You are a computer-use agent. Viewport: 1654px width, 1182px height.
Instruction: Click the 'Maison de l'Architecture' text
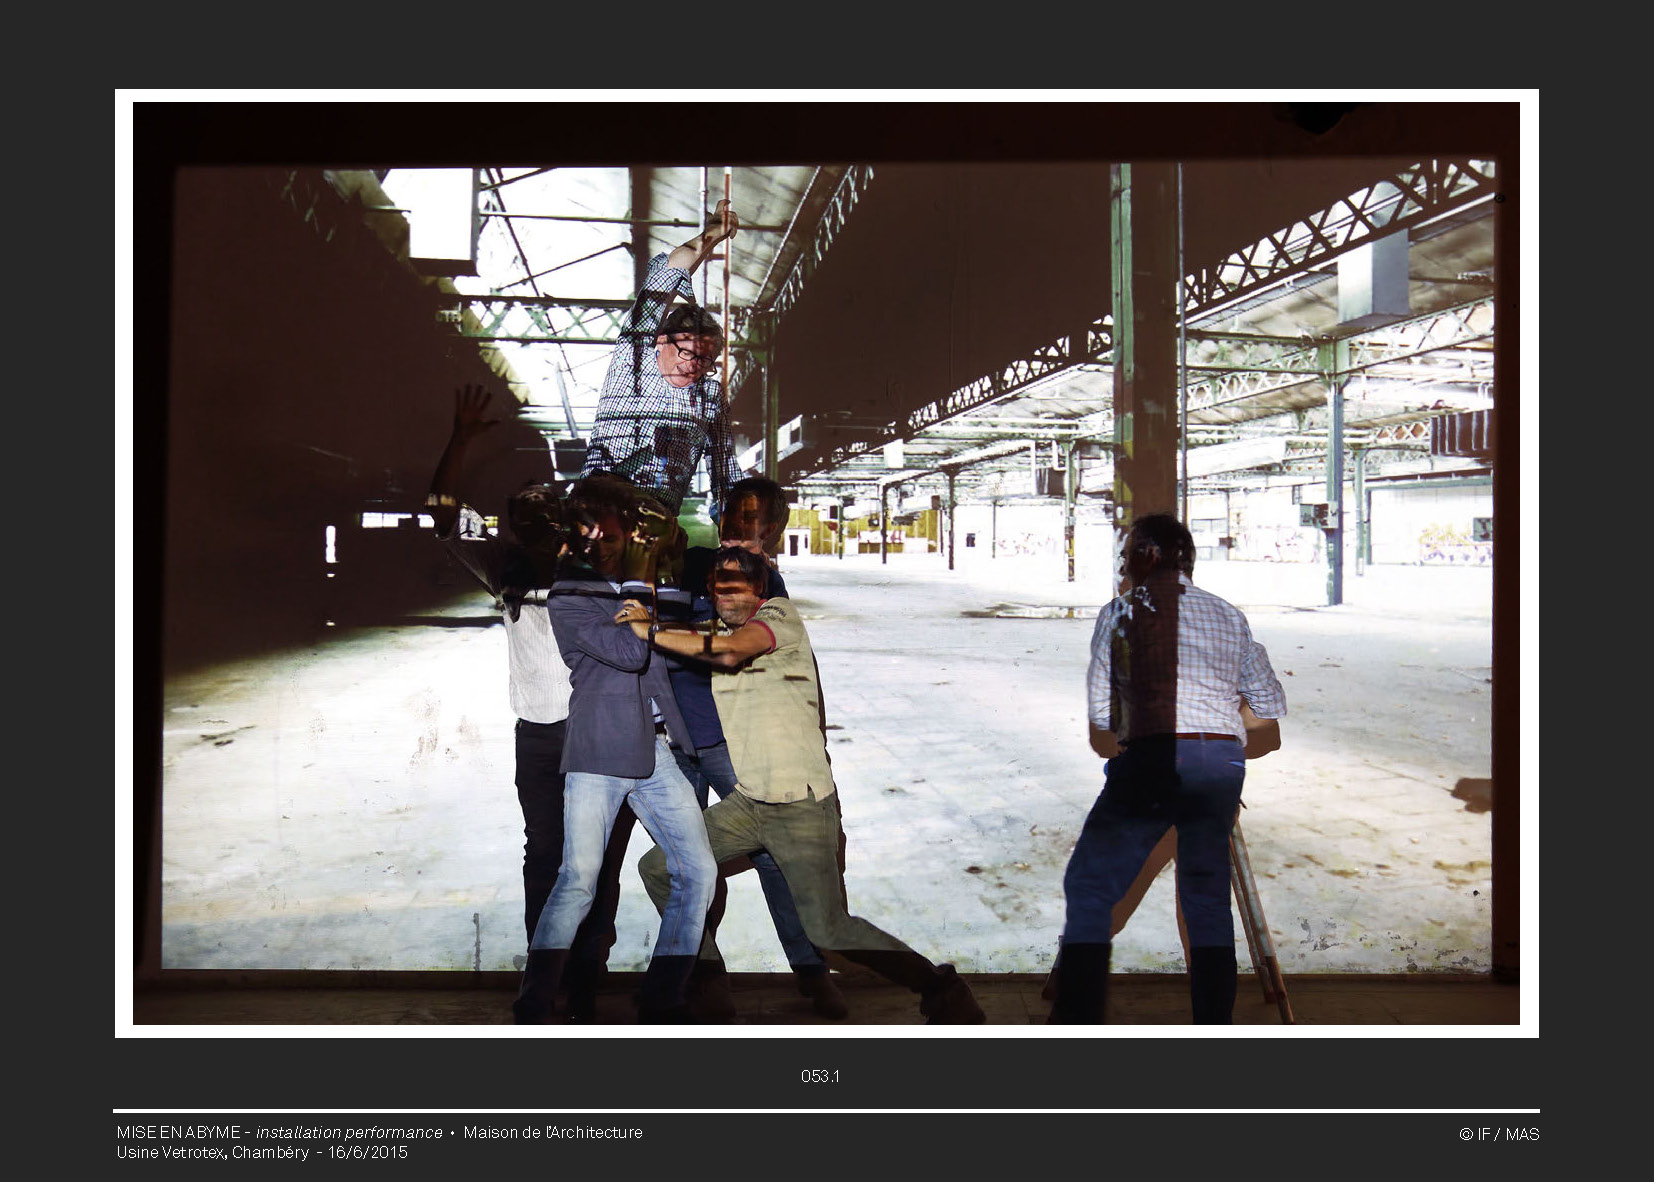pos(552,1132)
